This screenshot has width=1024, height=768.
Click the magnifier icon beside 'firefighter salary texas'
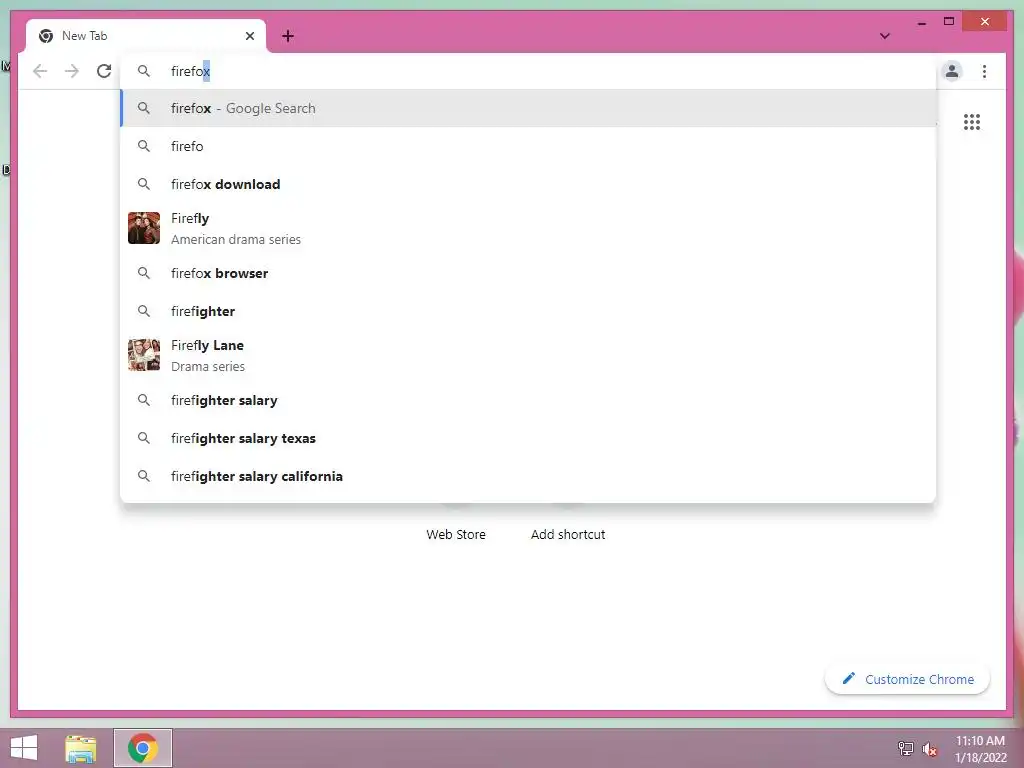[x=144, y=438]
